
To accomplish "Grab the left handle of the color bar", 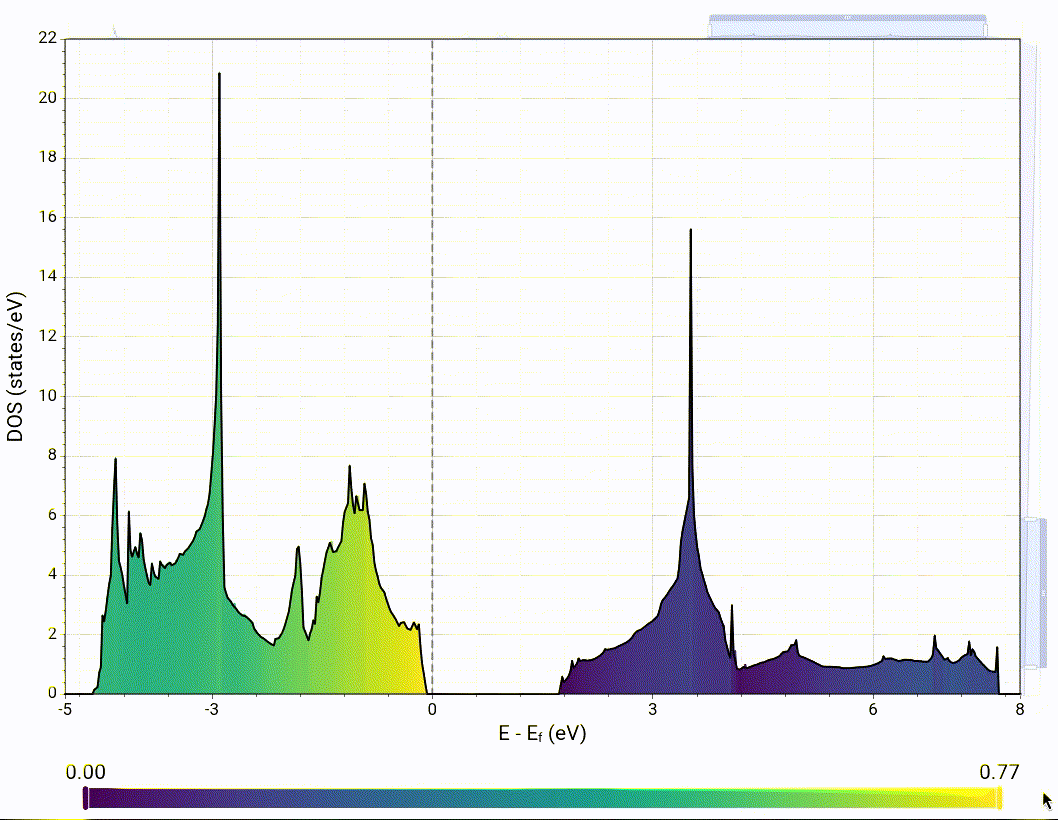I will (85, 797).
